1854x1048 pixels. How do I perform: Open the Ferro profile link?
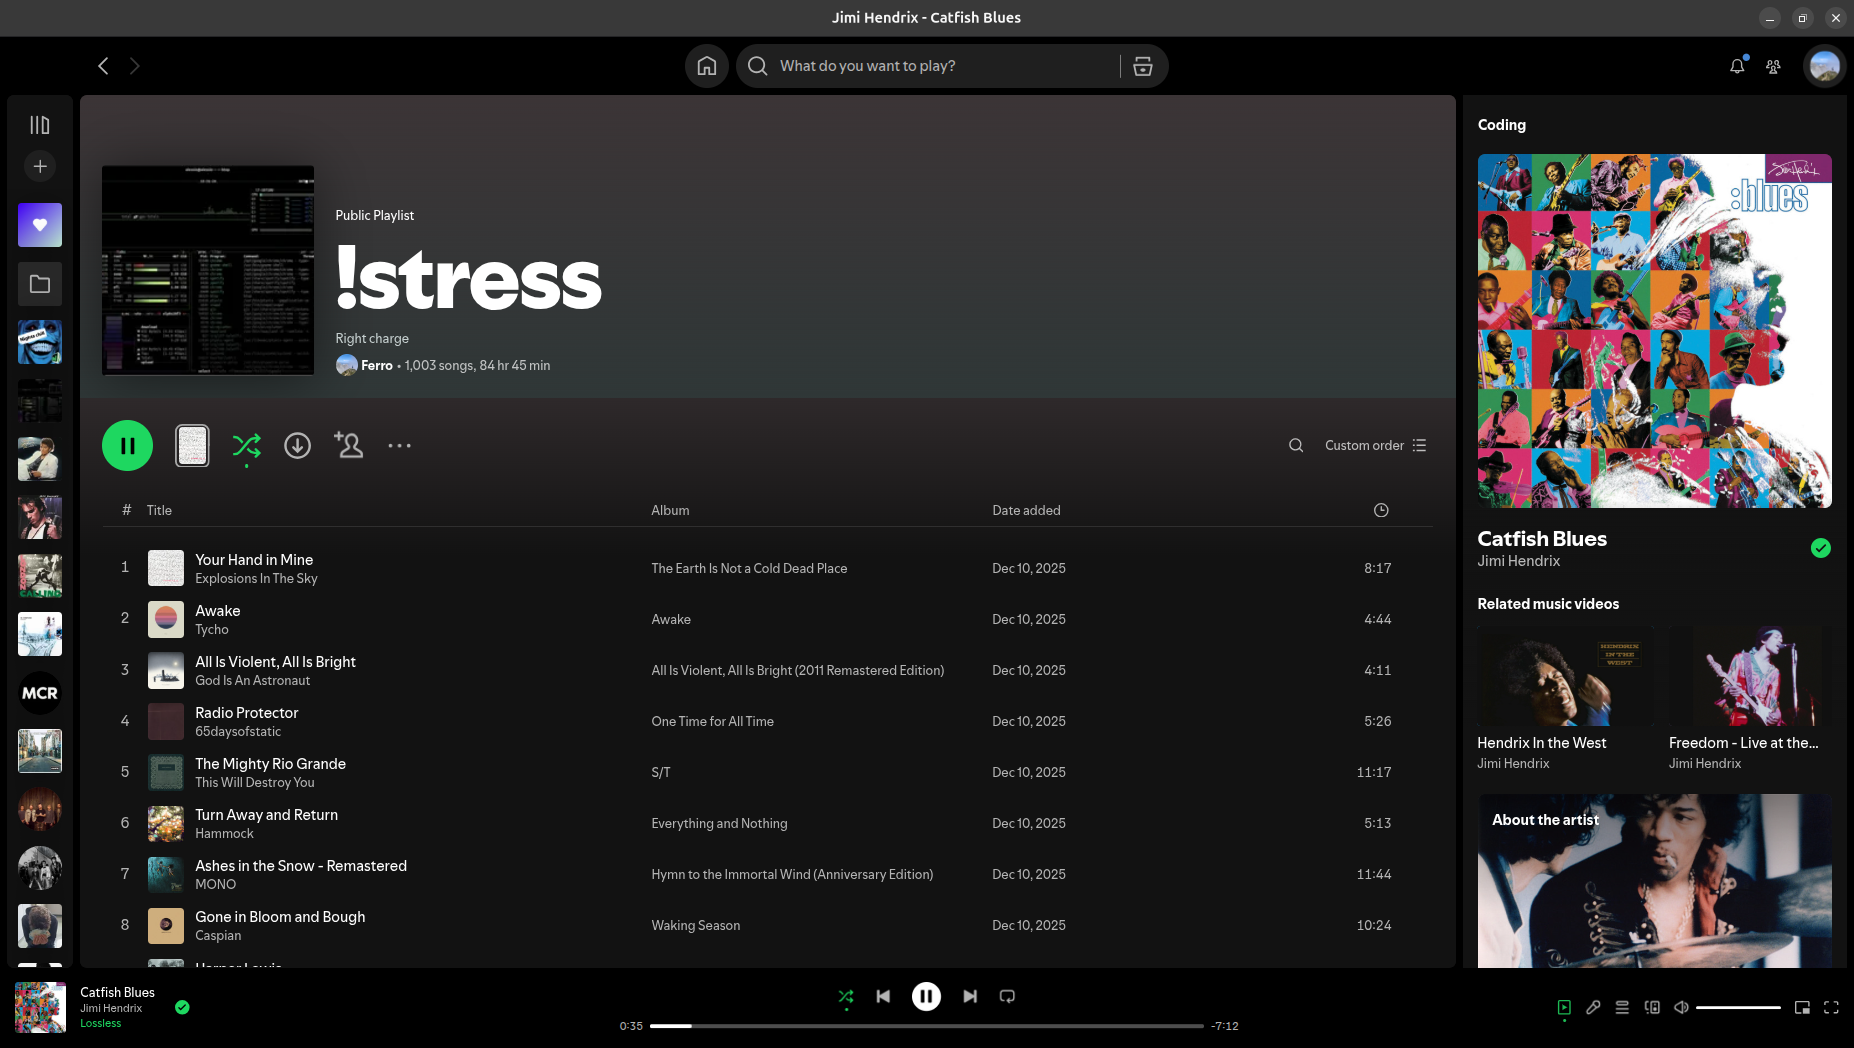[x=376, y=366]
